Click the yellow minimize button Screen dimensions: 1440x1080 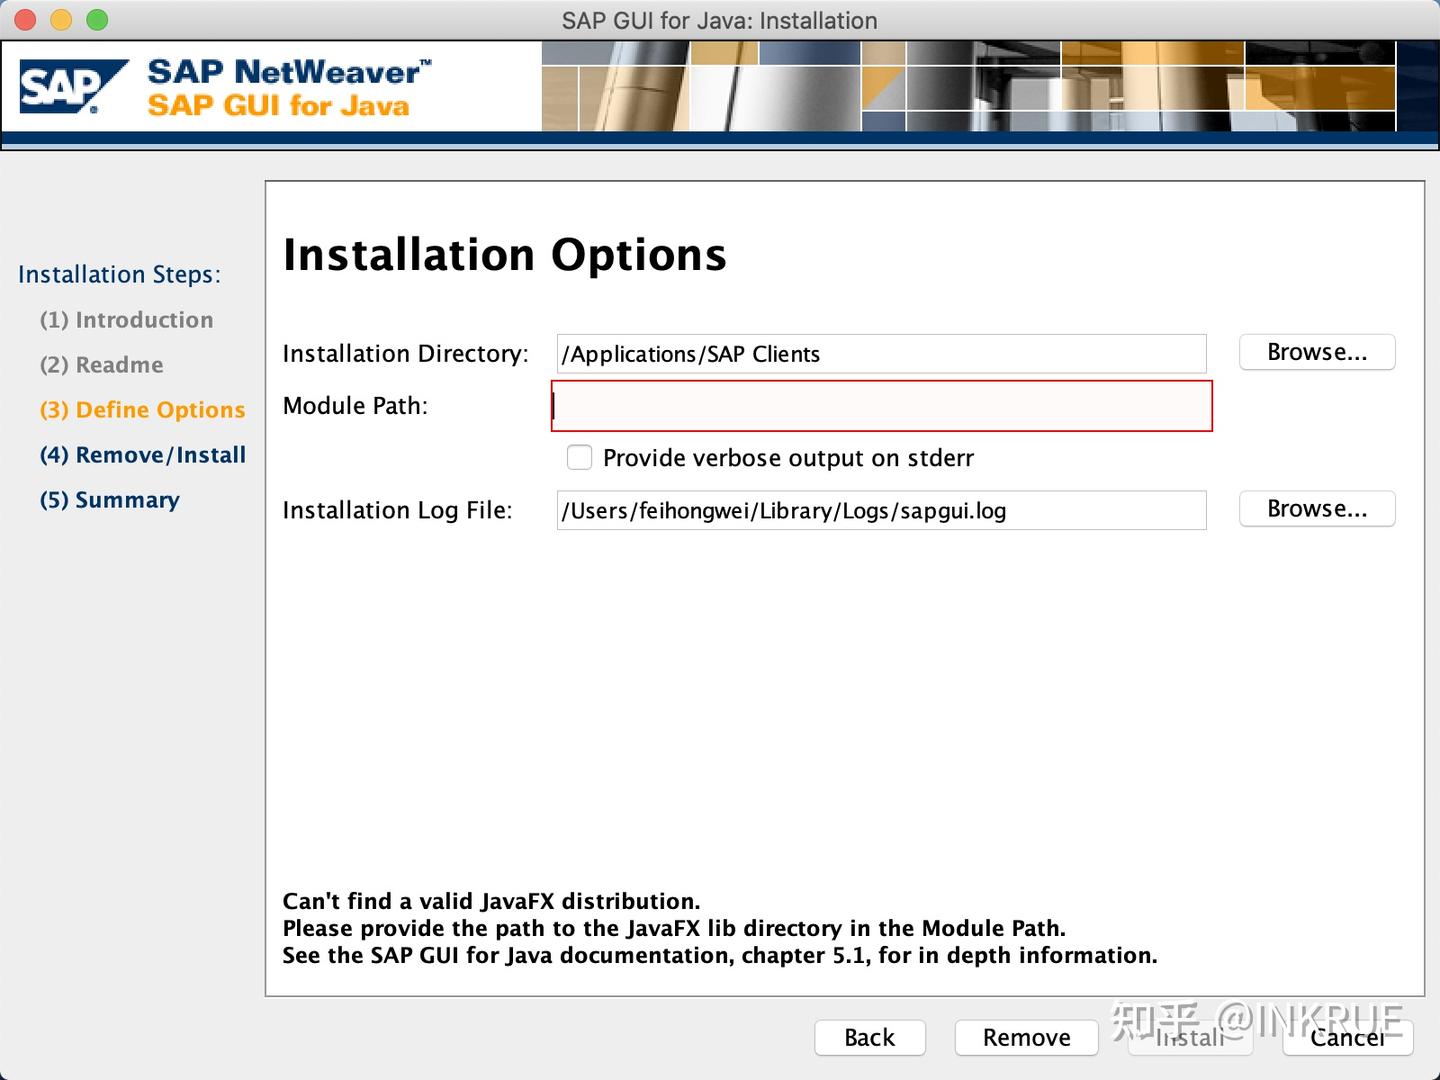click(x=60, y=19)
